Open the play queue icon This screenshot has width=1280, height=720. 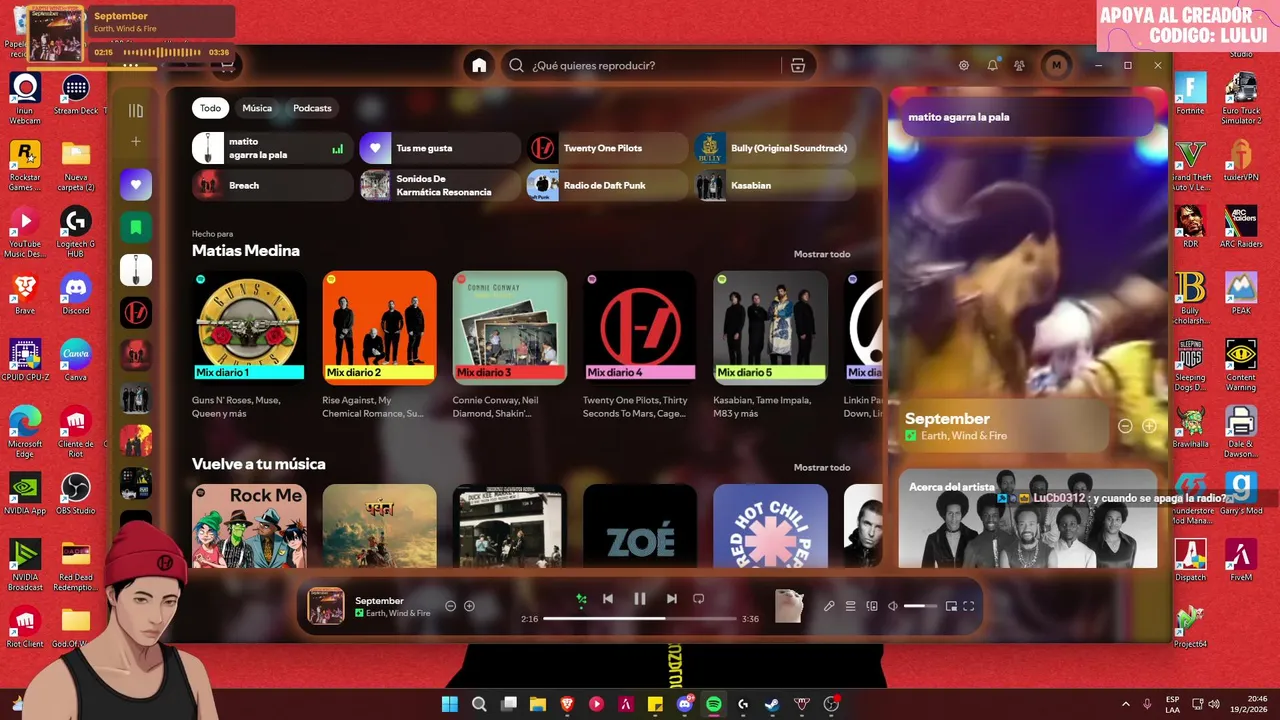(851, 606)
